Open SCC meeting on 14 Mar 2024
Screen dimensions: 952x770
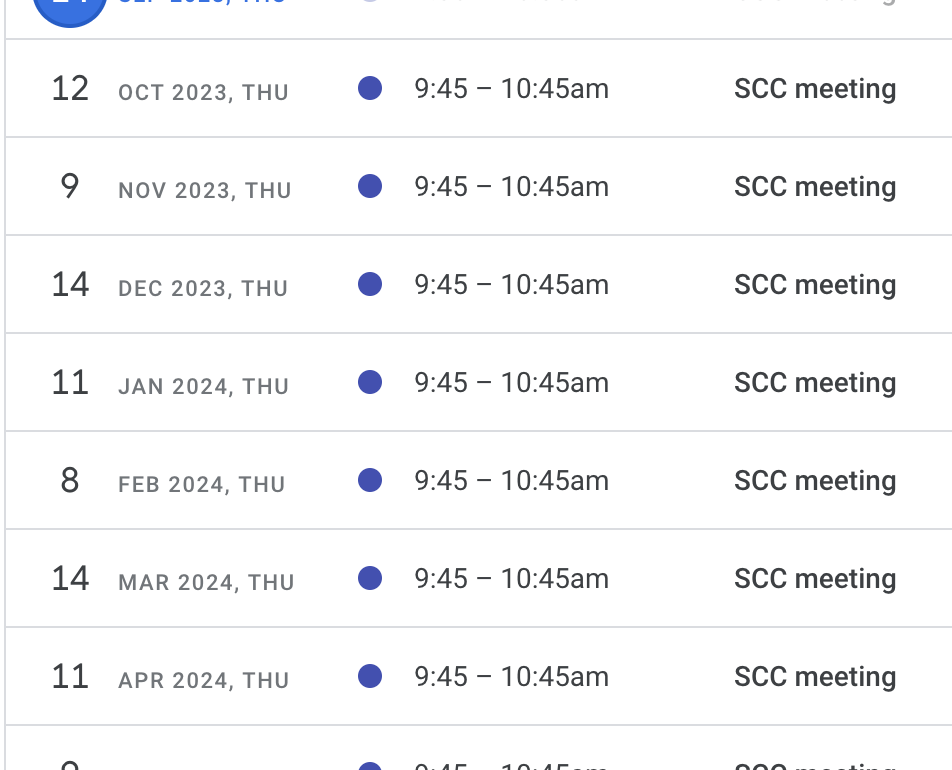click(x=815, y=579)
